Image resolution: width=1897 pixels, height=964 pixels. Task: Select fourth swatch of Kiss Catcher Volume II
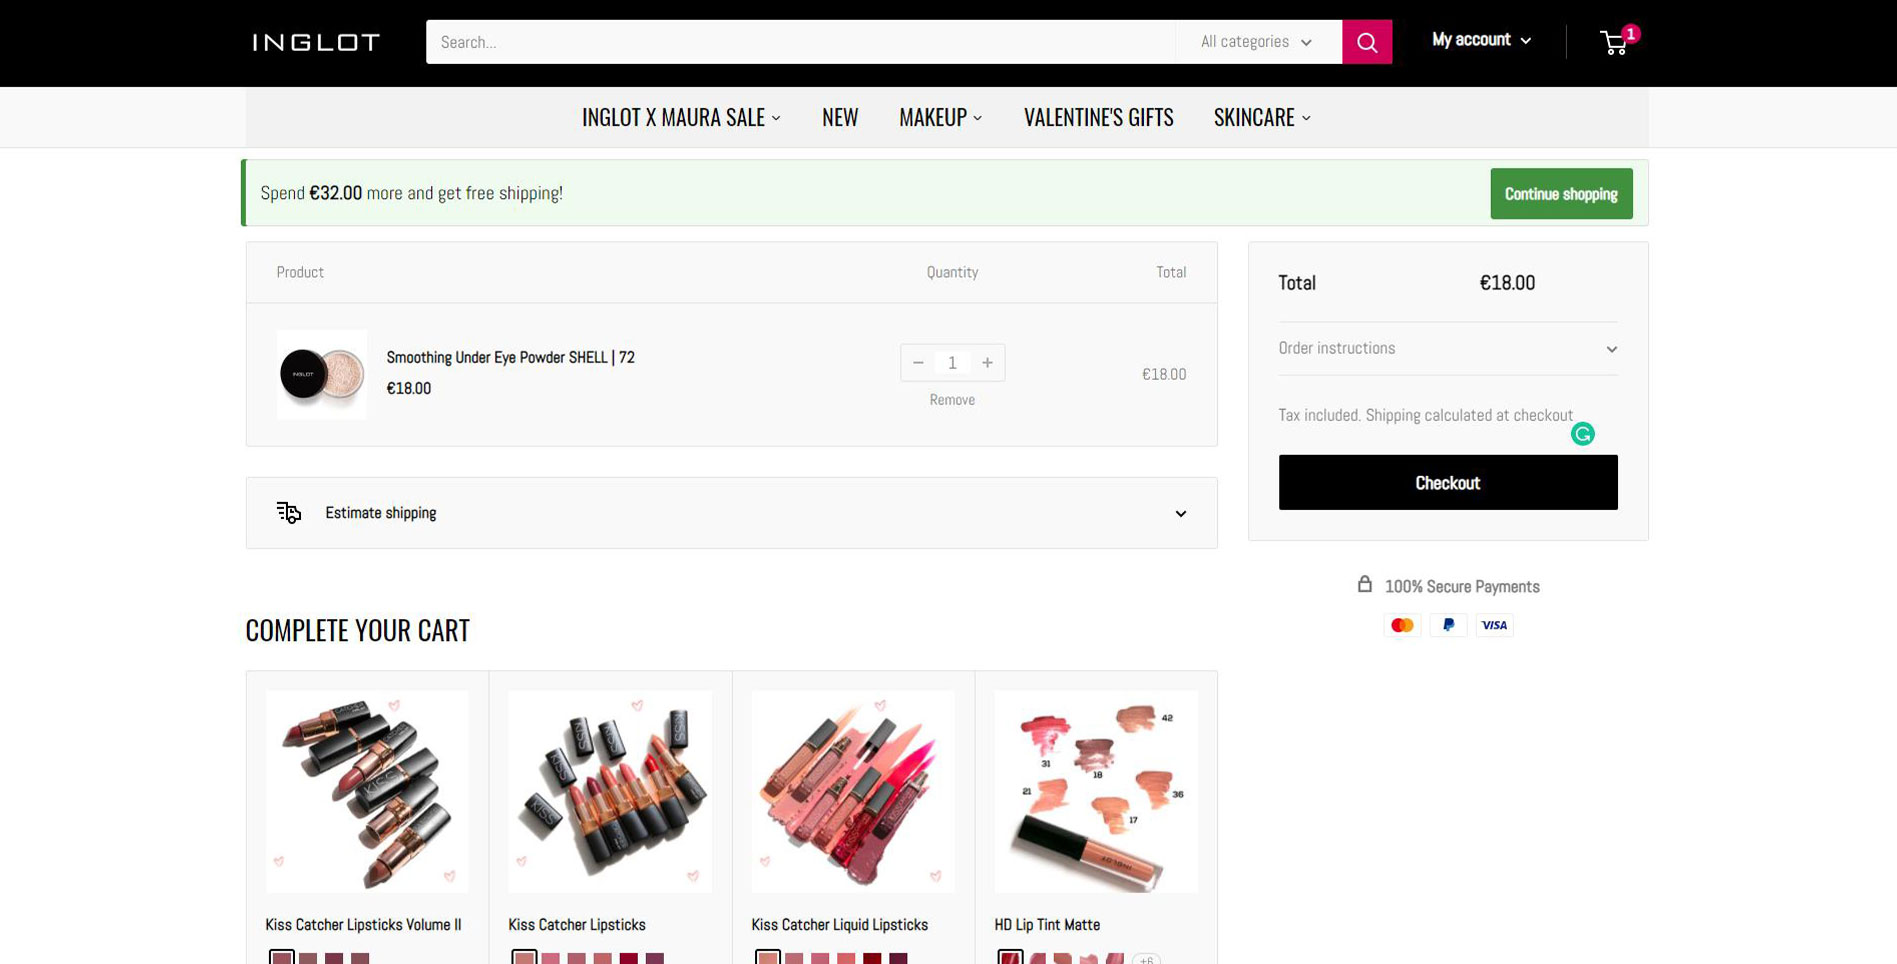pyautogui.click(x=360, y=959)
